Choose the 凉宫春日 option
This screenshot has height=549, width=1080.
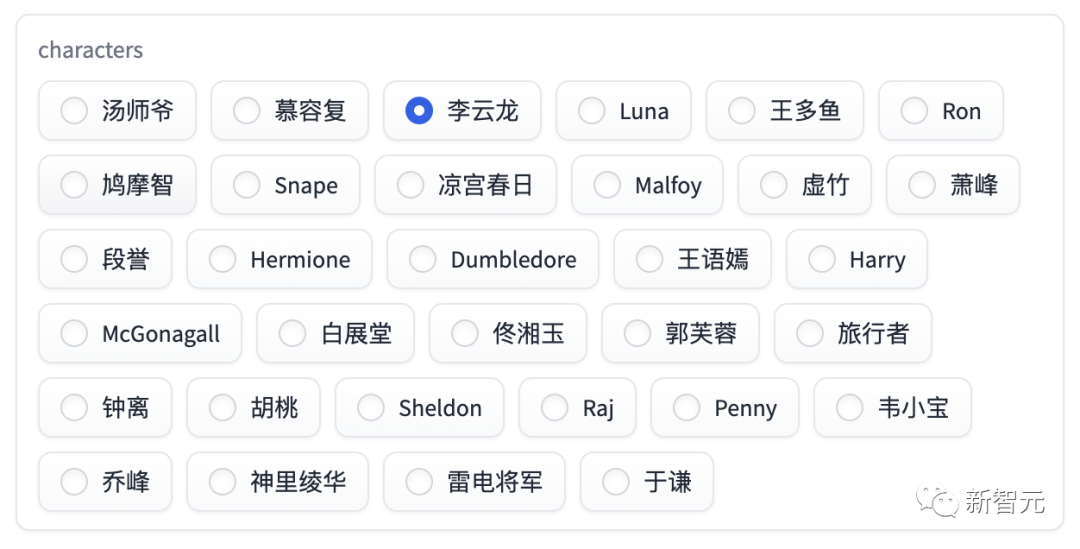pos(466,185)
